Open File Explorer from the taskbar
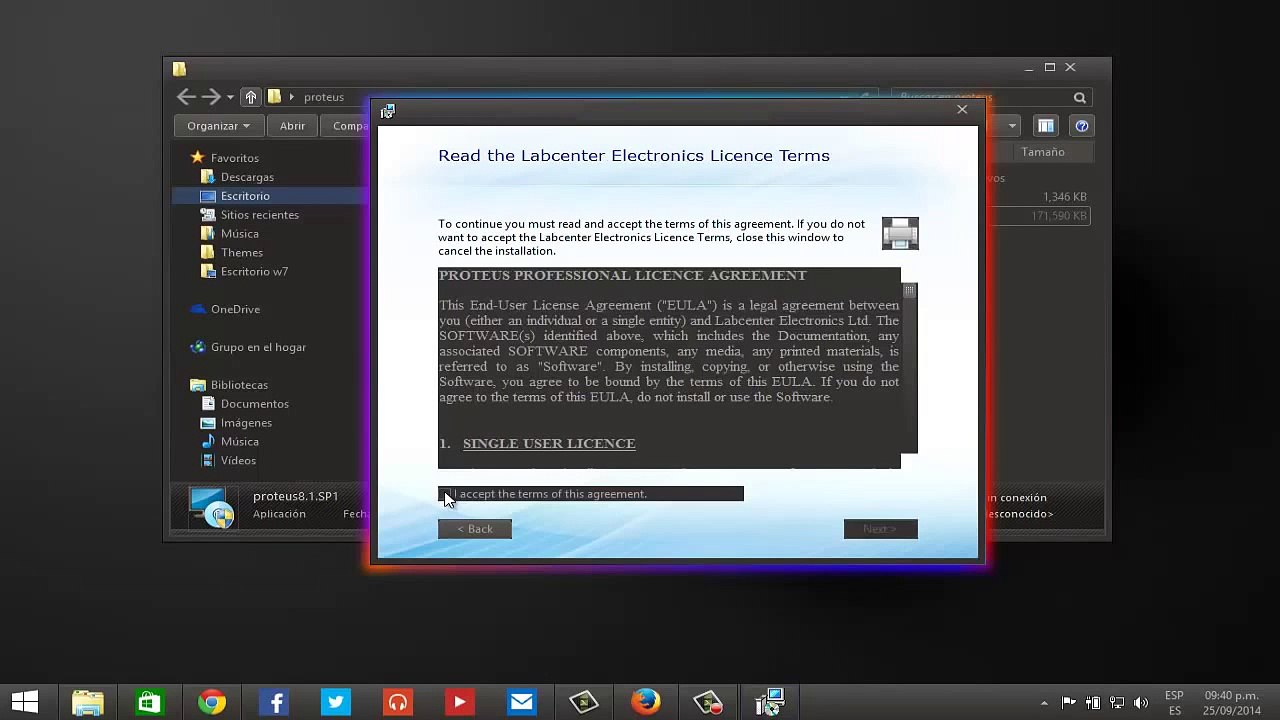 pyautogui.click(x=87, y=702)
